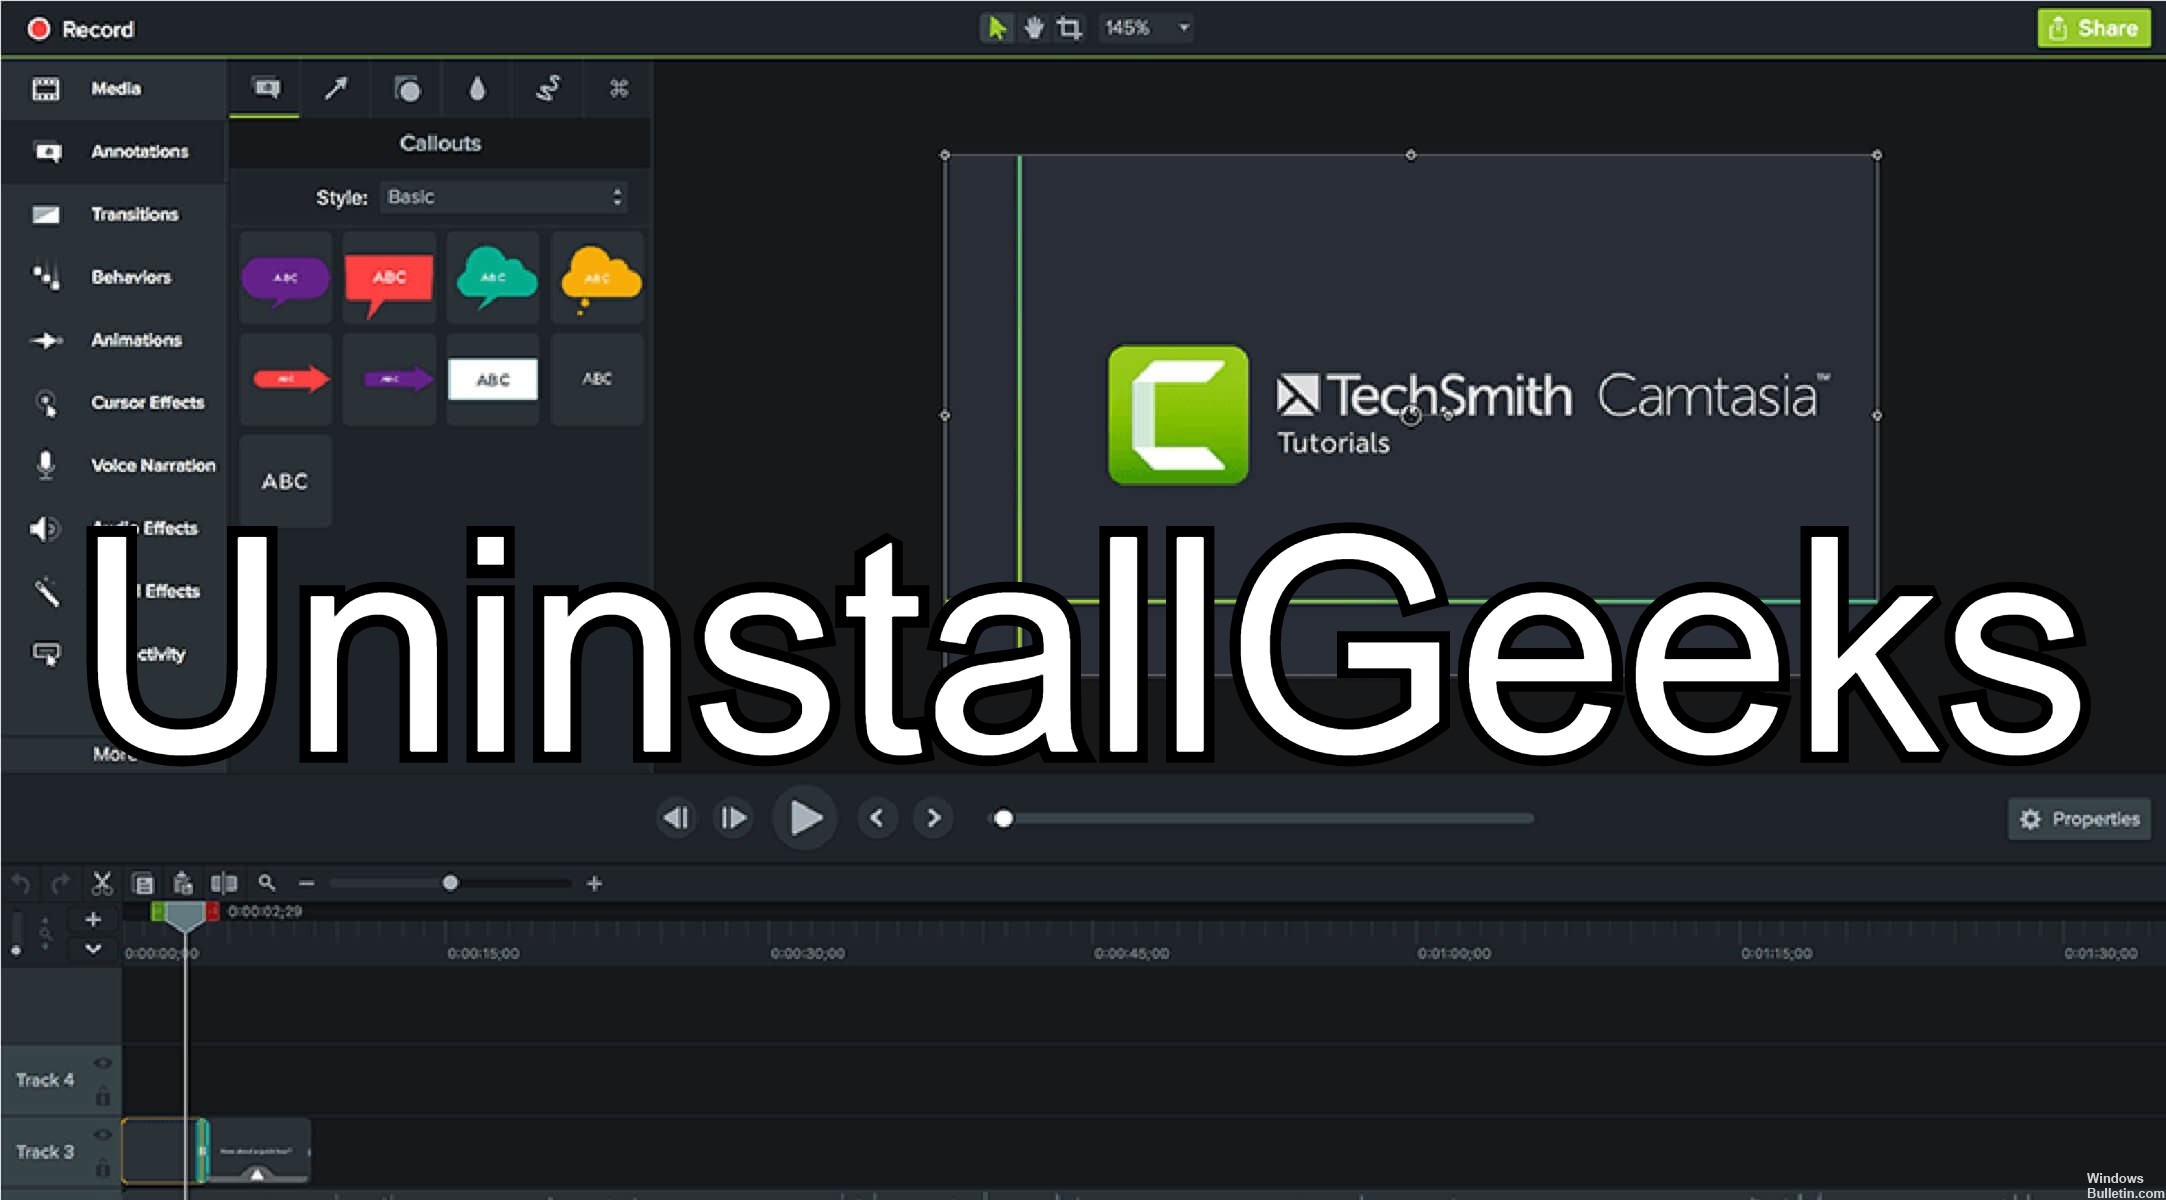Image resolution: width=2166 pixels, height=1200 pixels.
Task: Open the Behaviors tab
Action: click(x=114, y=277)
